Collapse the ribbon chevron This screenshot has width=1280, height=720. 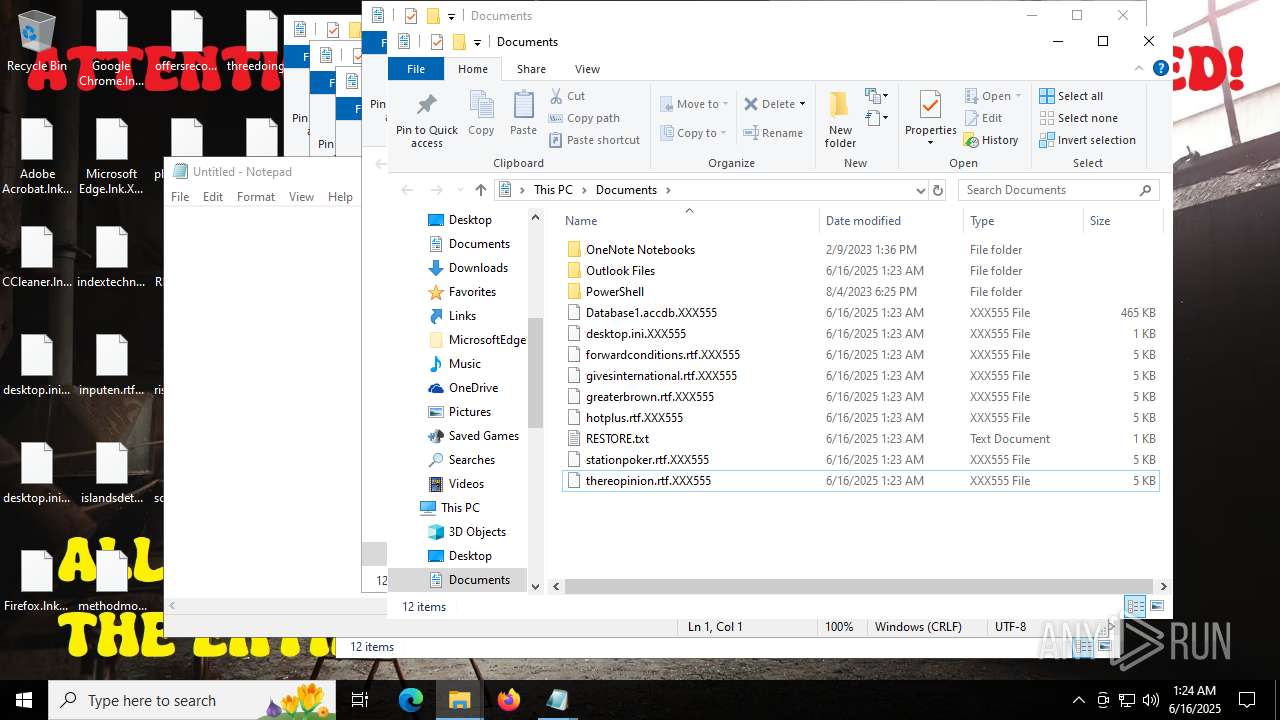coord(1139,69)
